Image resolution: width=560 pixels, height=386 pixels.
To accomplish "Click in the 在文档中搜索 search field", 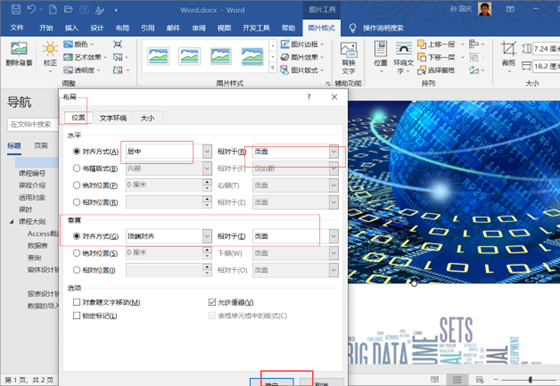I will (x=32, y=124).
